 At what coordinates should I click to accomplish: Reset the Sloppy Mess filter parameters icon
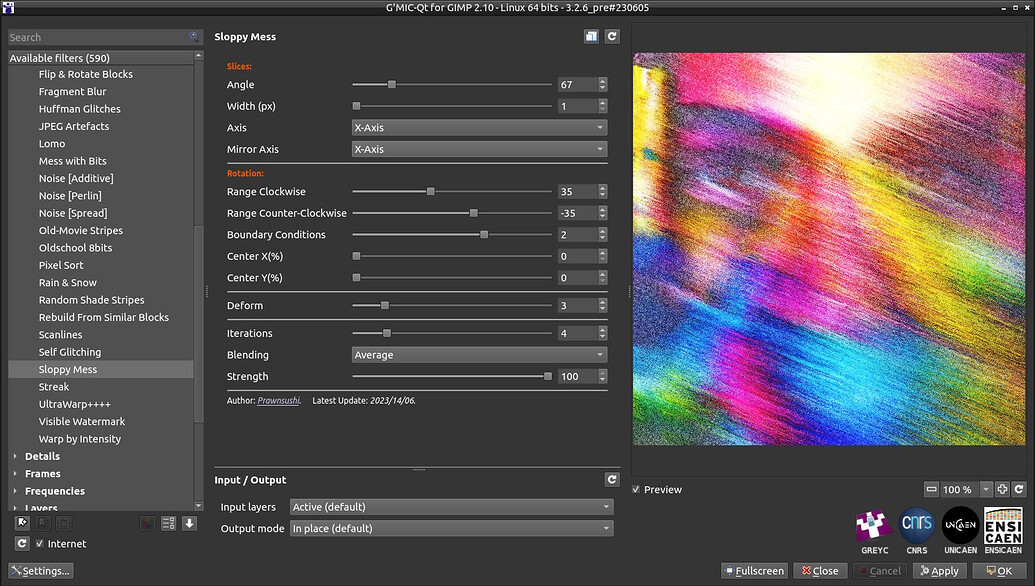coord(611,36)
